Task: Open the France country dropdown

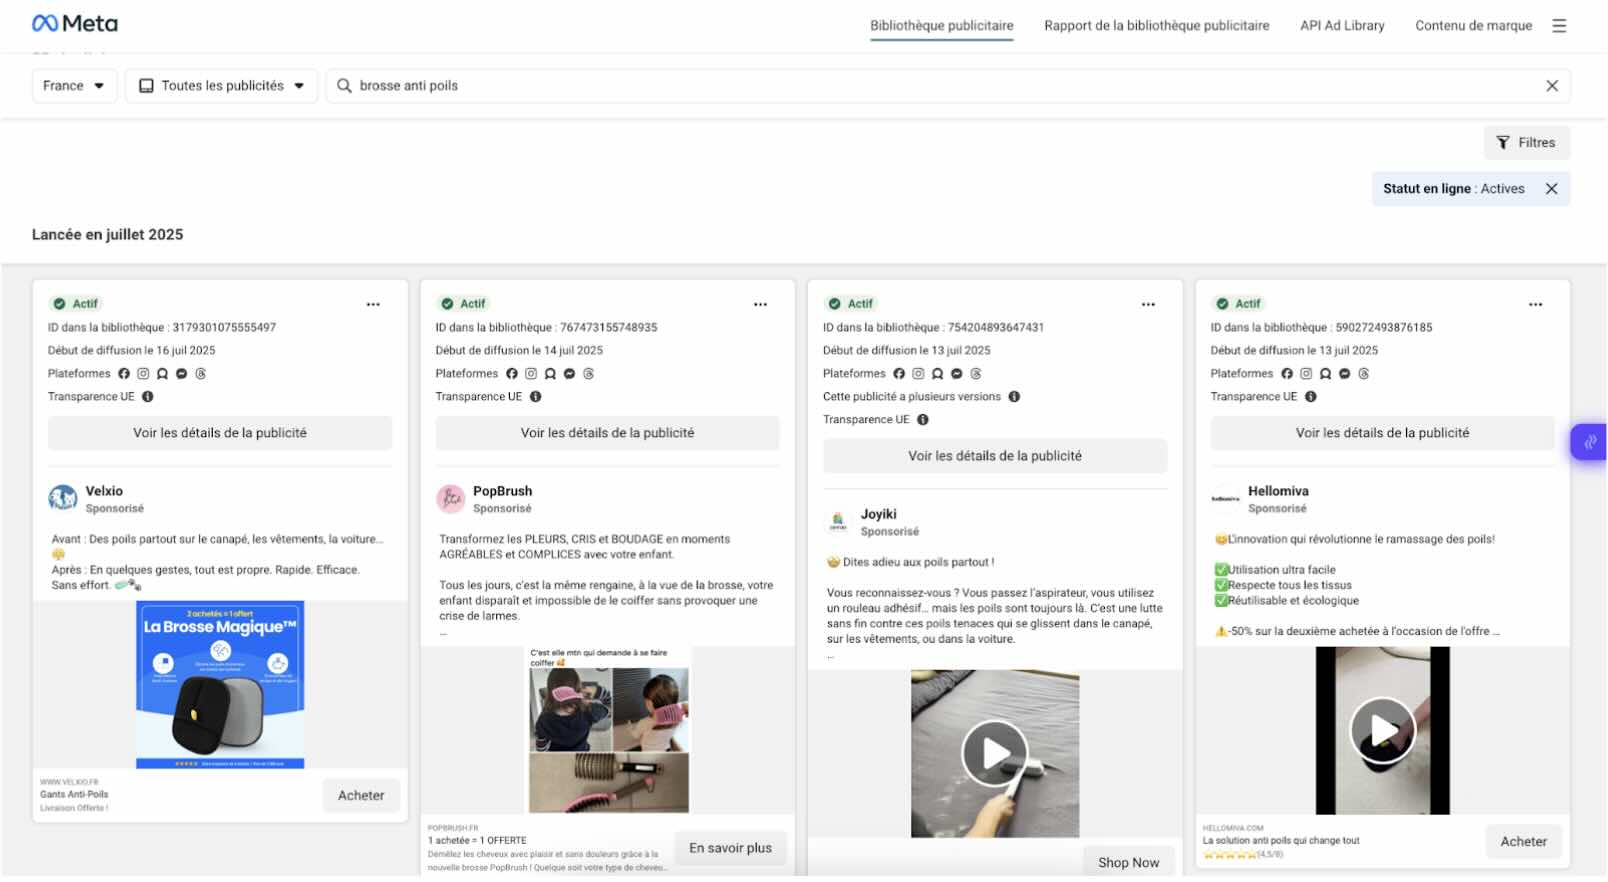Action: [74, 86]
